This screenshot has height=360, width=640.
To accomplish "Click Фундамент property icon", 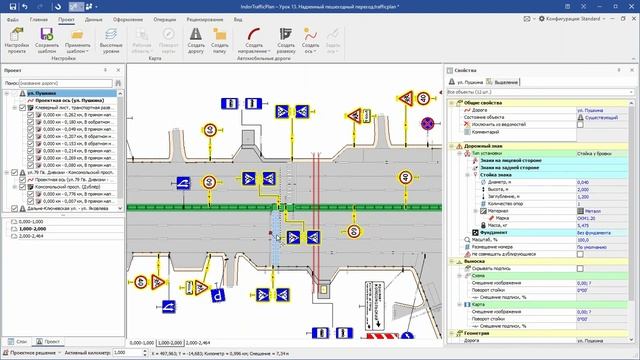I will pyautogui.click(x=475, y=233).
